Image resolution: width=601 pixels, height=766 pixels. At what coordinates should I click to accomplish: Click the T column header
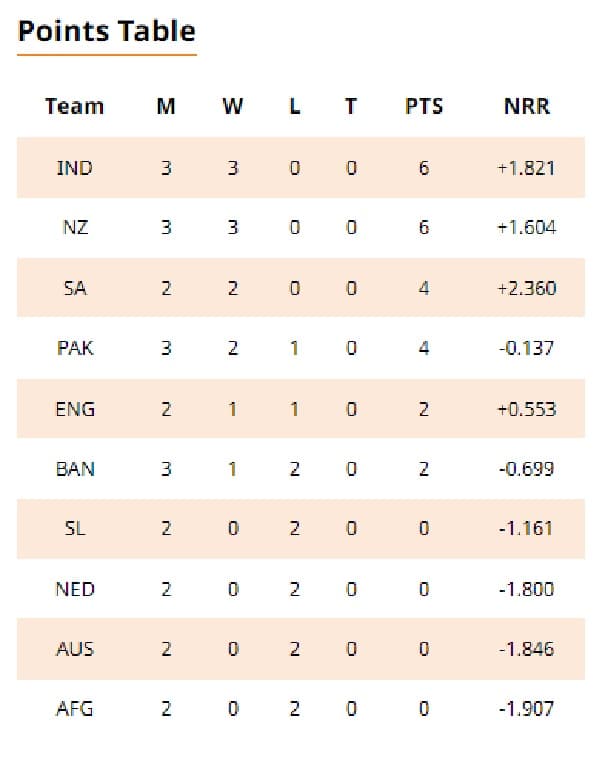click(350, 106)
